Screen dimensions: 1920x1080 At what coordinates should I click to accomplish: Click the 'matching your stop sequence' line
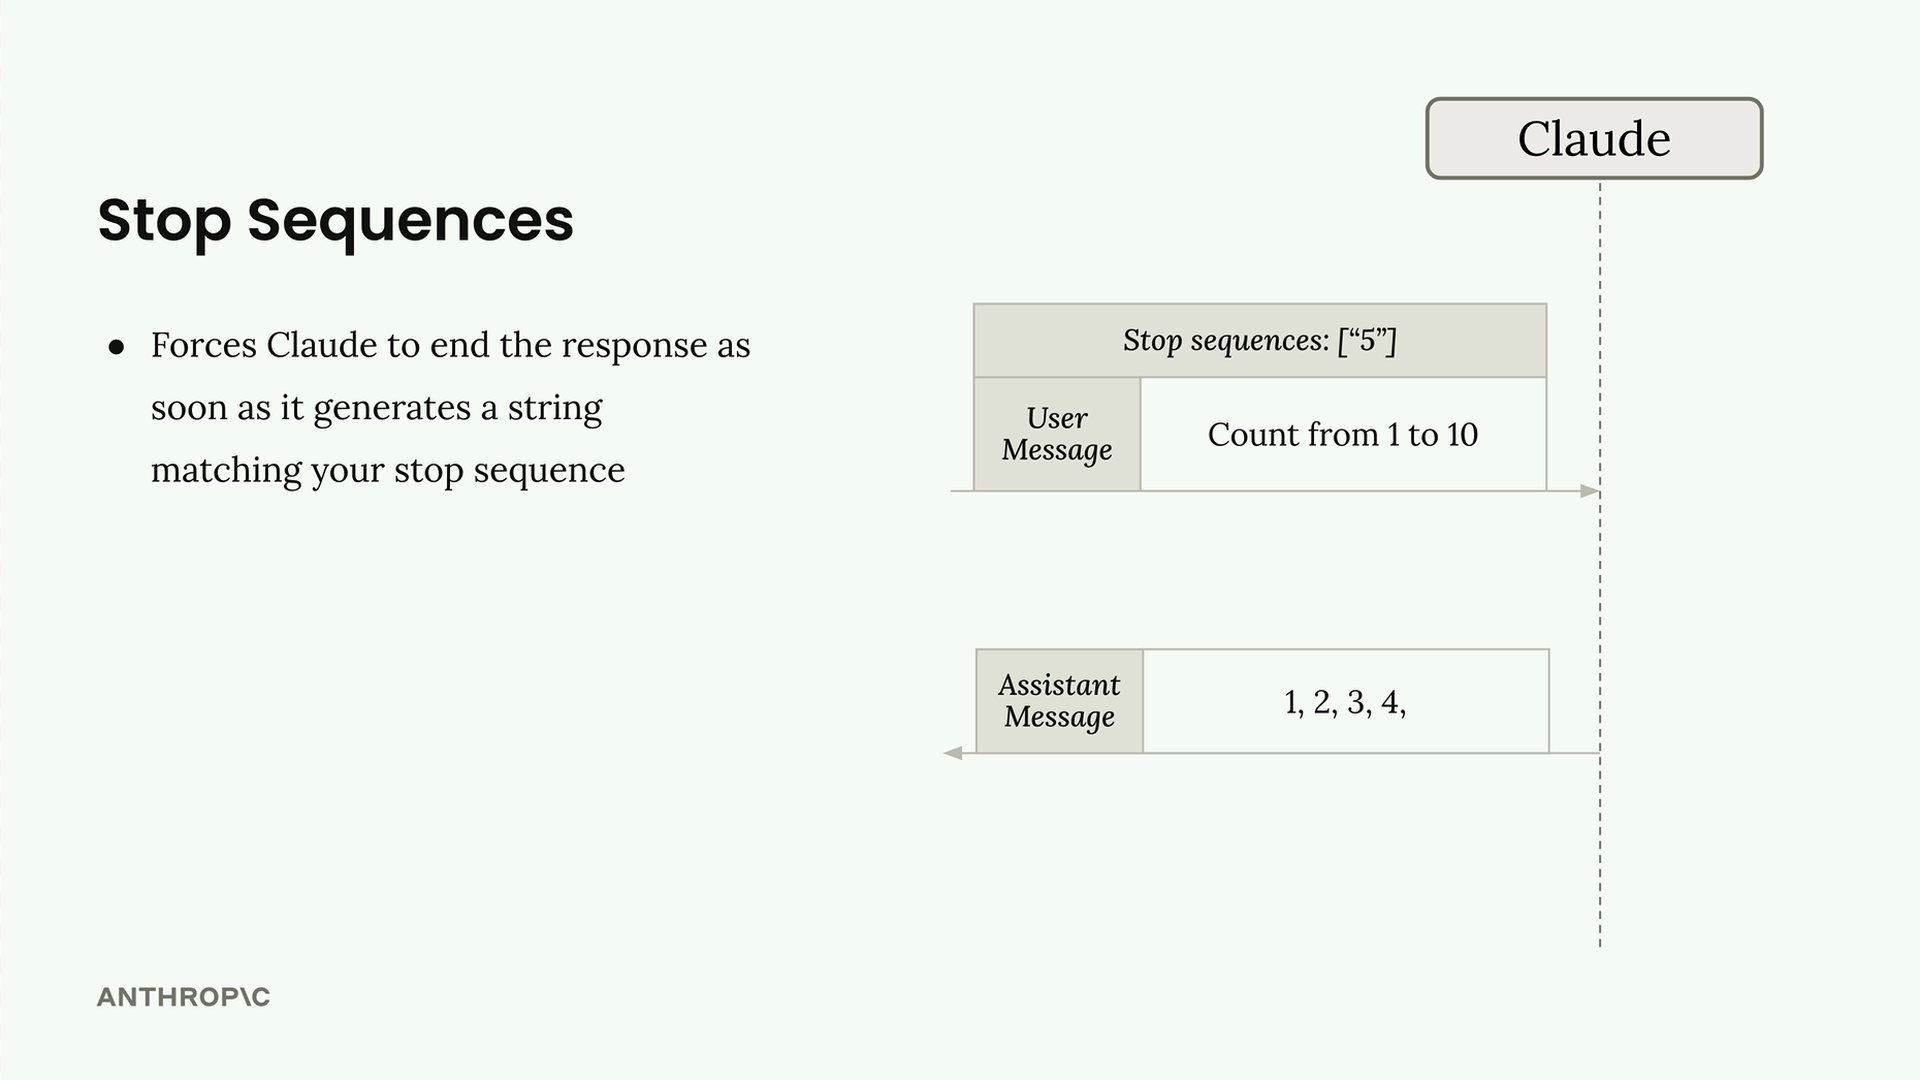[x=388, y=471]
